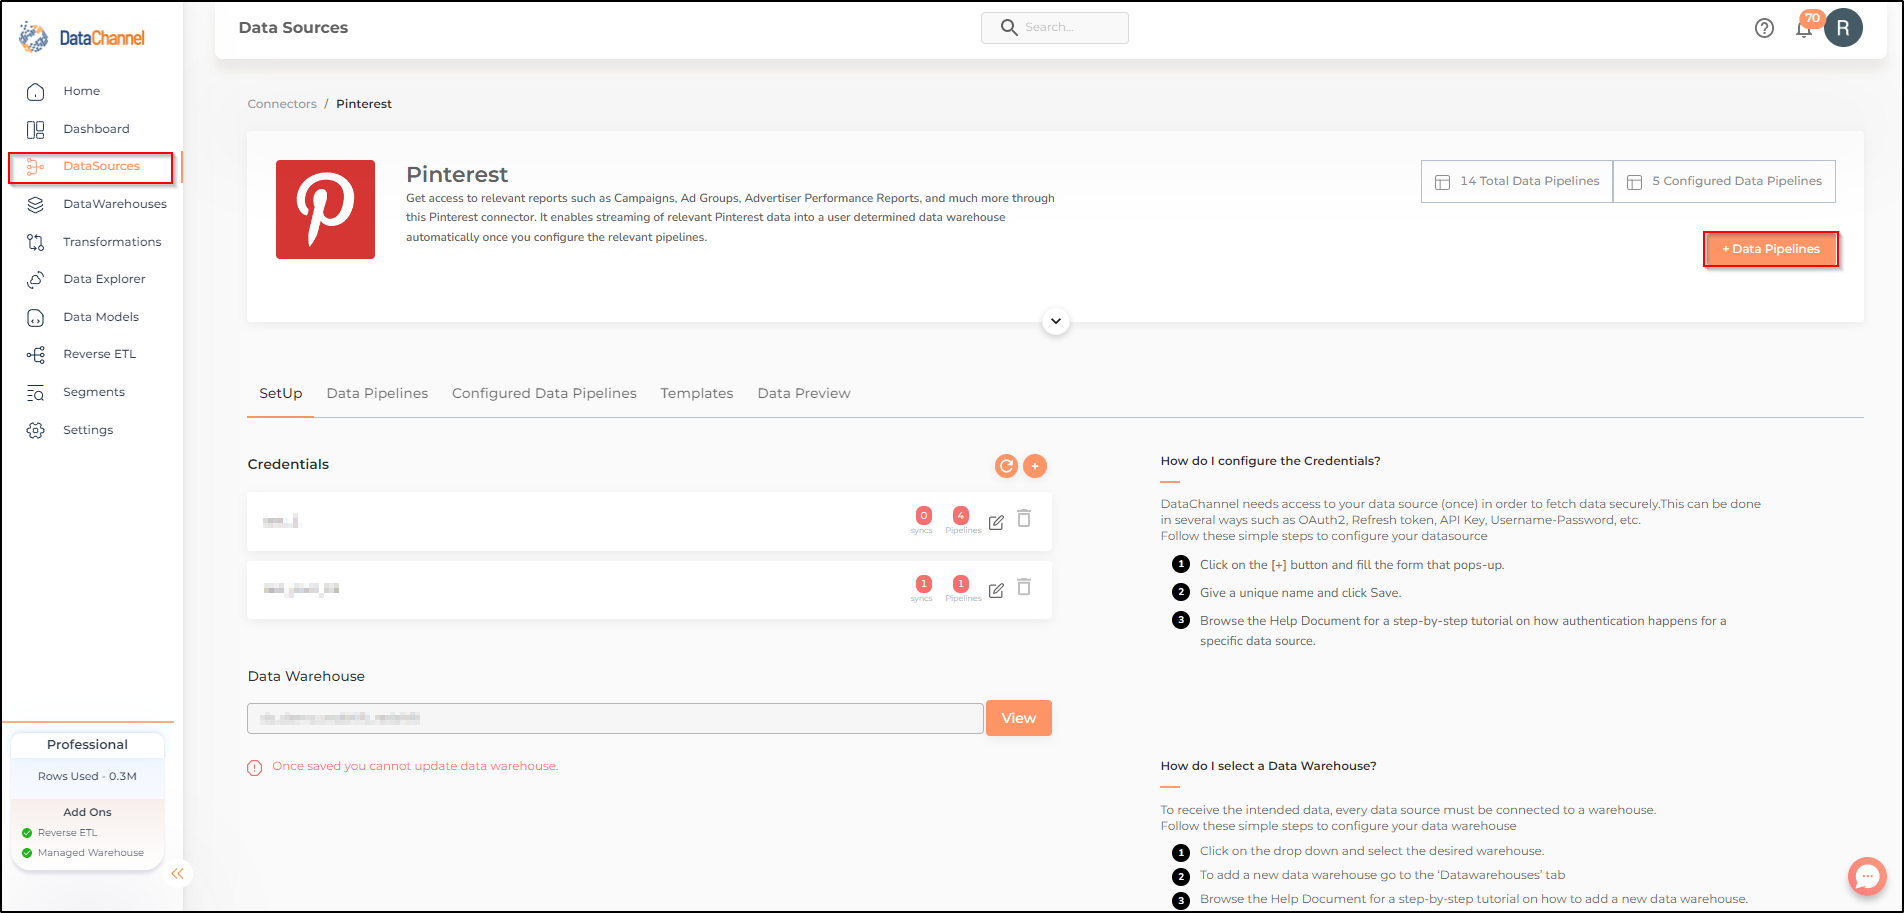Open the chat support bubble
Viewport: 1904px width, 913px height.
pos(1867,877)
